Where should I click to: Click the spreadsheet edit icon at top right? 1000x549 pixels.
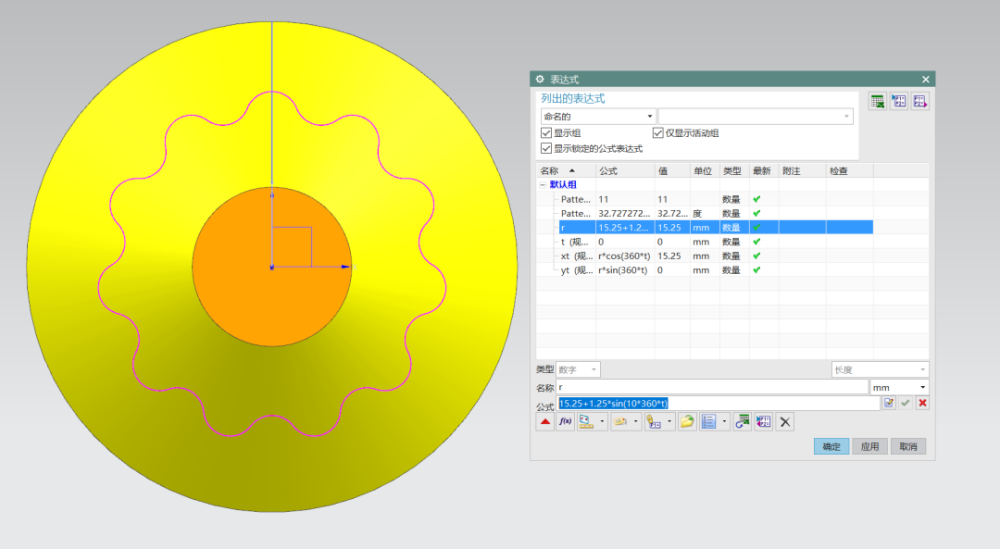877,101
